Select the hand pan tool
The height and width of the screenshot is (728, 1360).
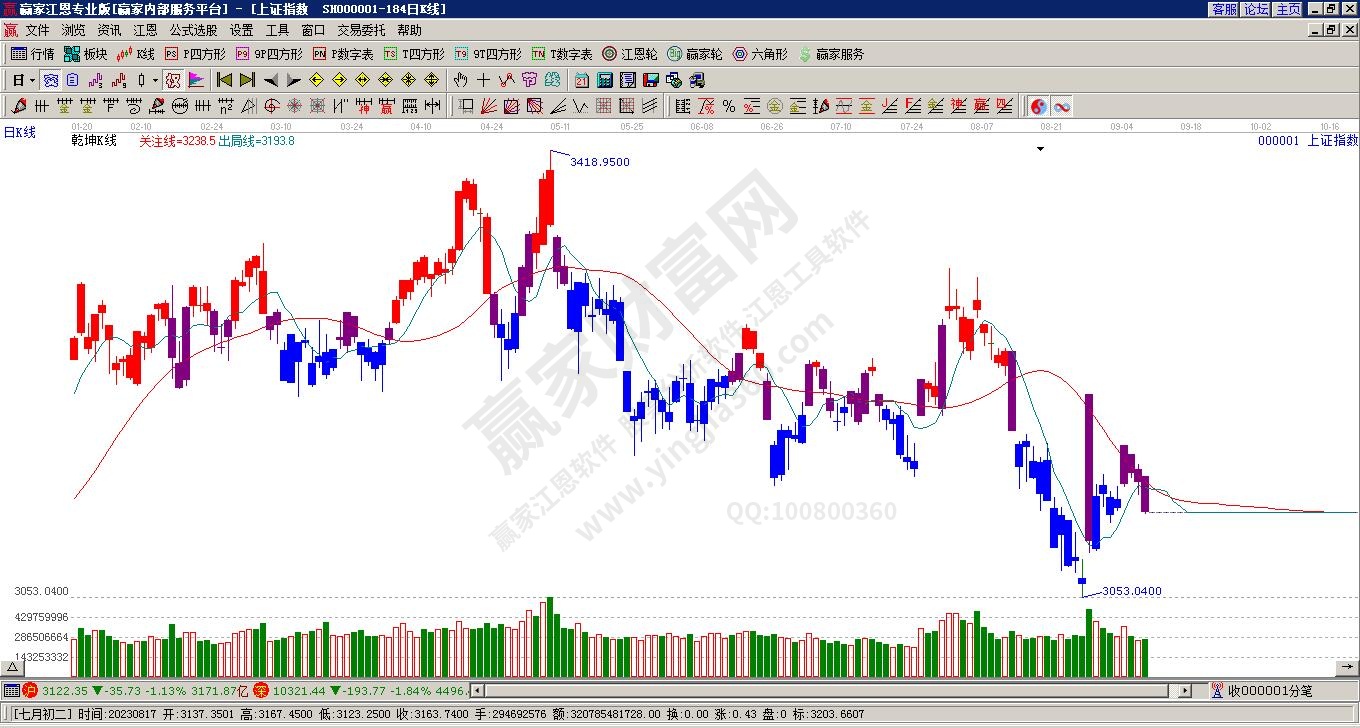point(460,80)
